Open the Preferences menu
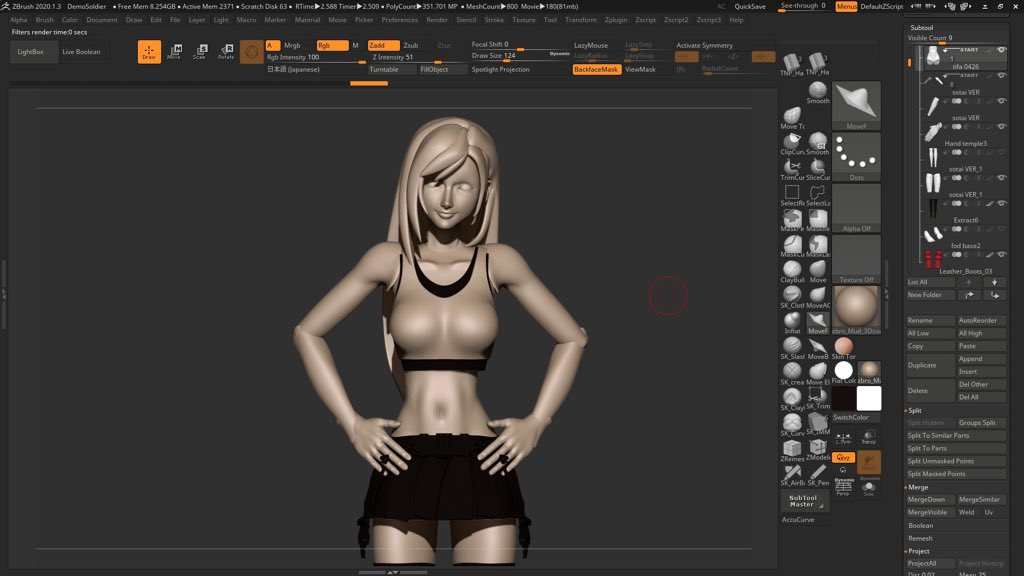Screen dimensions: 1024x576 point(399,20)
